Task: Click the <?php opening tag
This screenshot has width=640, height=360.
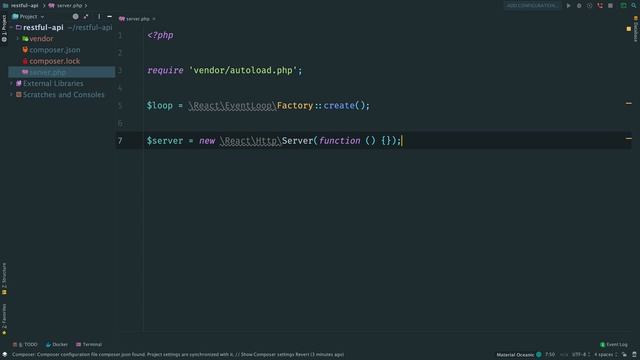Action: pos(160,36)
